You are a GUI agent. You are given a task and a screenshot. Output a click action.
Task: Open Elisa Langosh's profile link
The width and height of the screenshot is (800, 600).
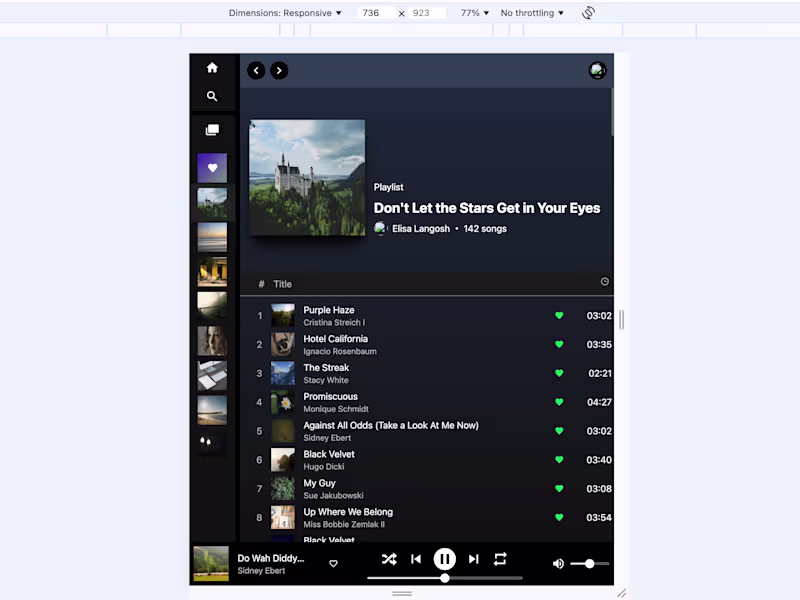421,229
